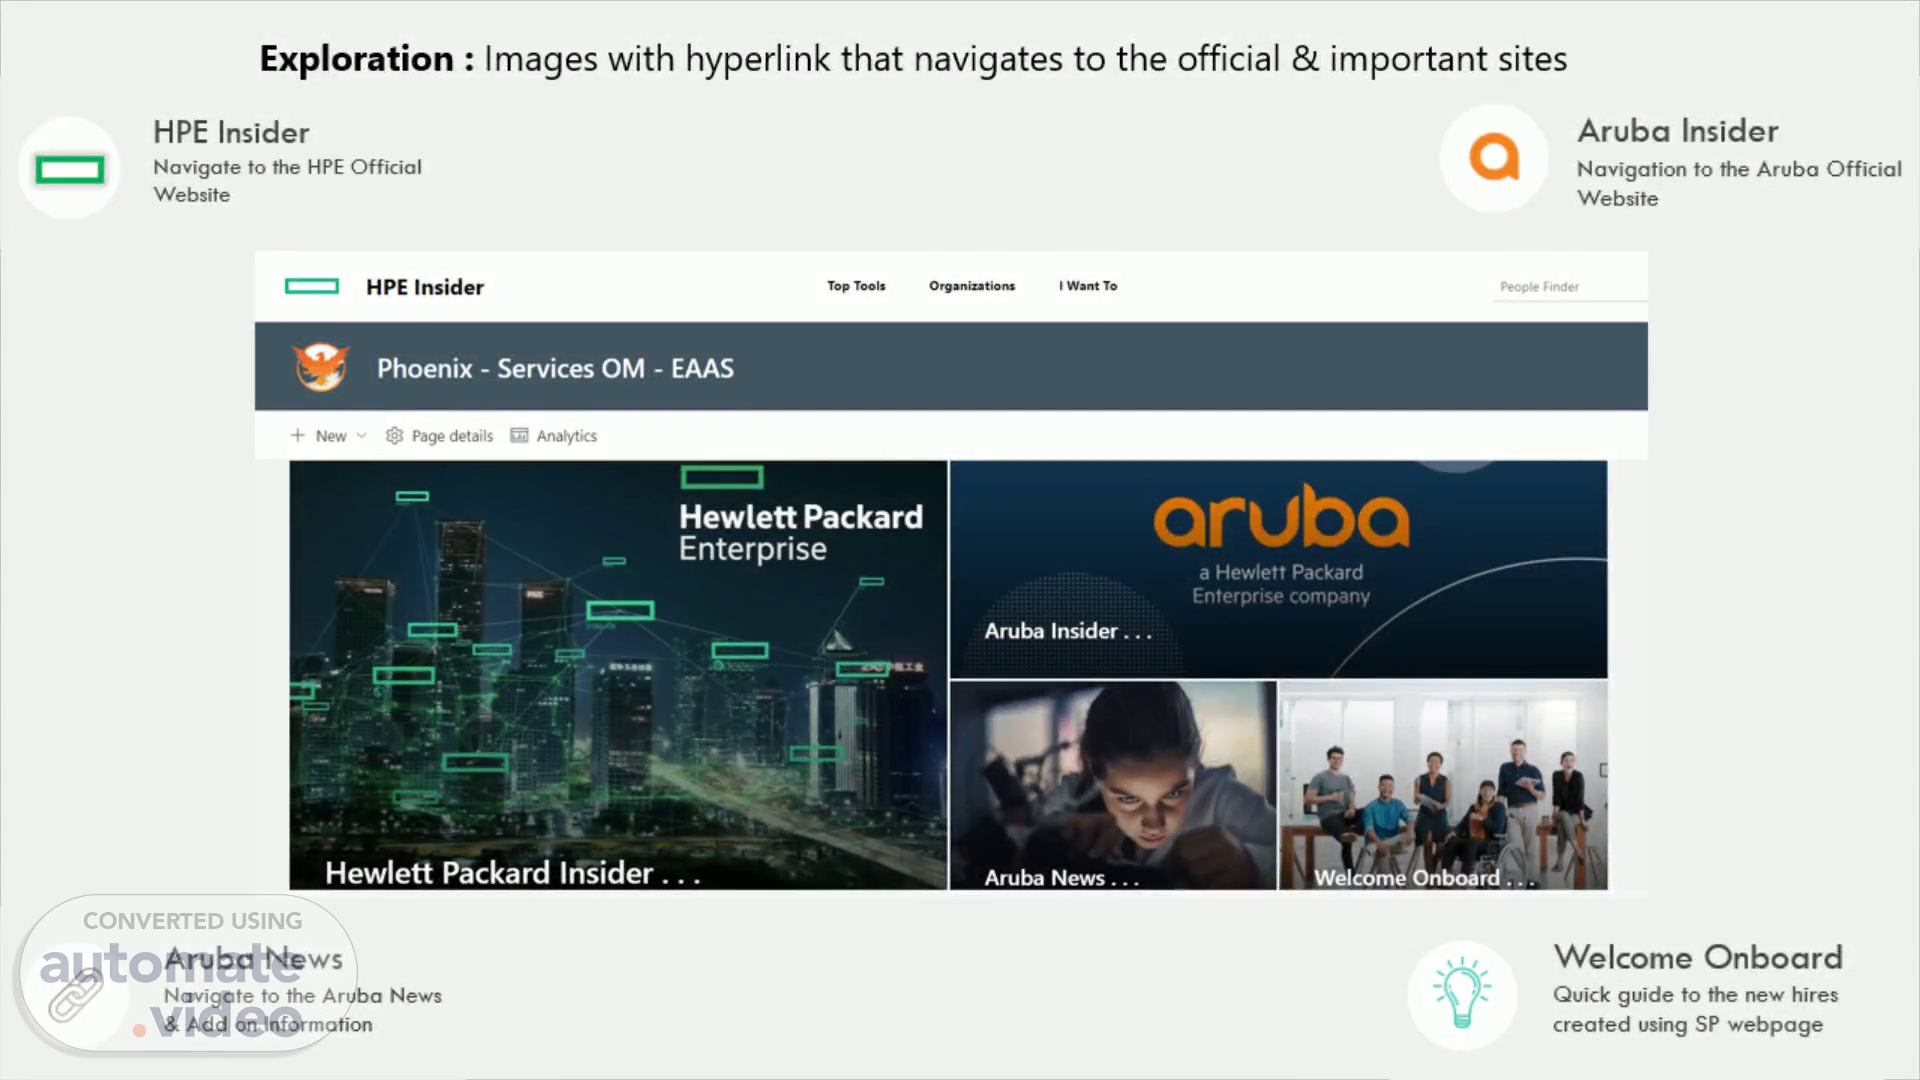The image size is (1920, 1080).
Task: Click the 'Exploration :' slide title text
Action: [366, 59]
